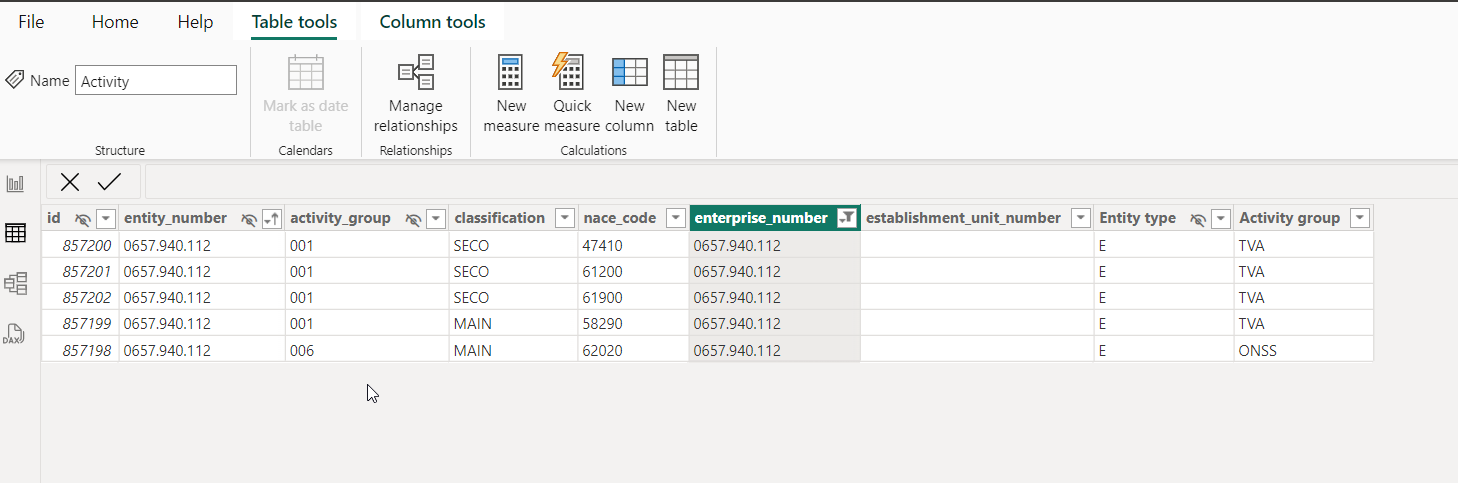This screenshot has height=483, width=1458.
Task: Open Manage relationships
Action: click(x=416, y=95)
